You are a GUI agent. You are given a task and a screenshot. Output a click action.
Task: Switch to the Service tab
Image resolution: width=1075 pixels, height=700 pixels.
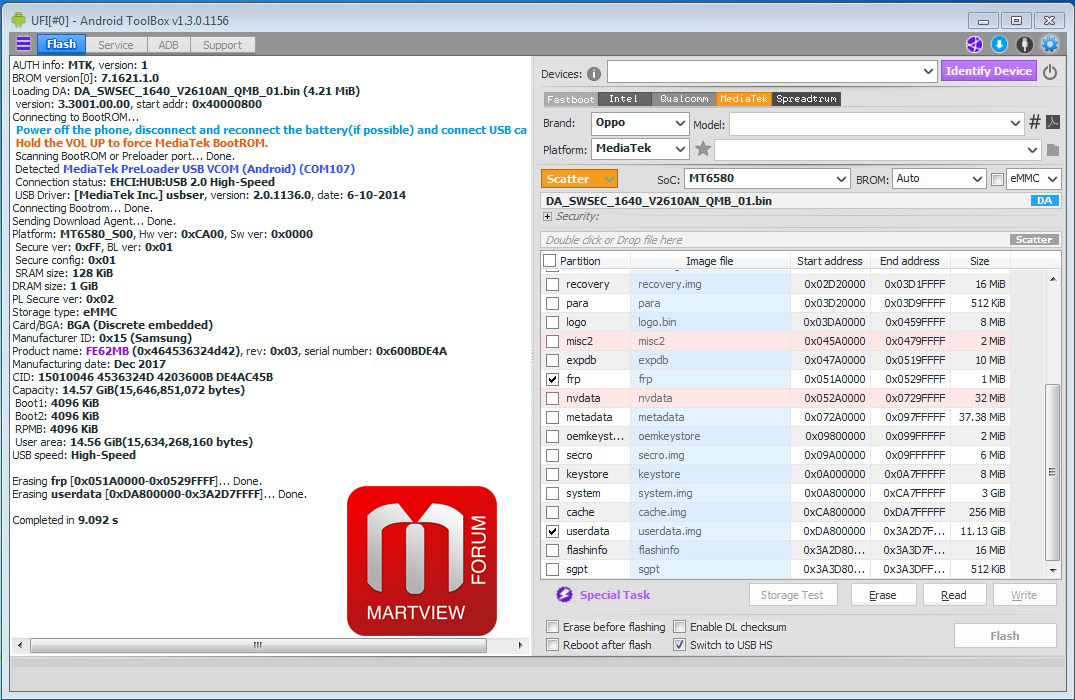[116, 45]
